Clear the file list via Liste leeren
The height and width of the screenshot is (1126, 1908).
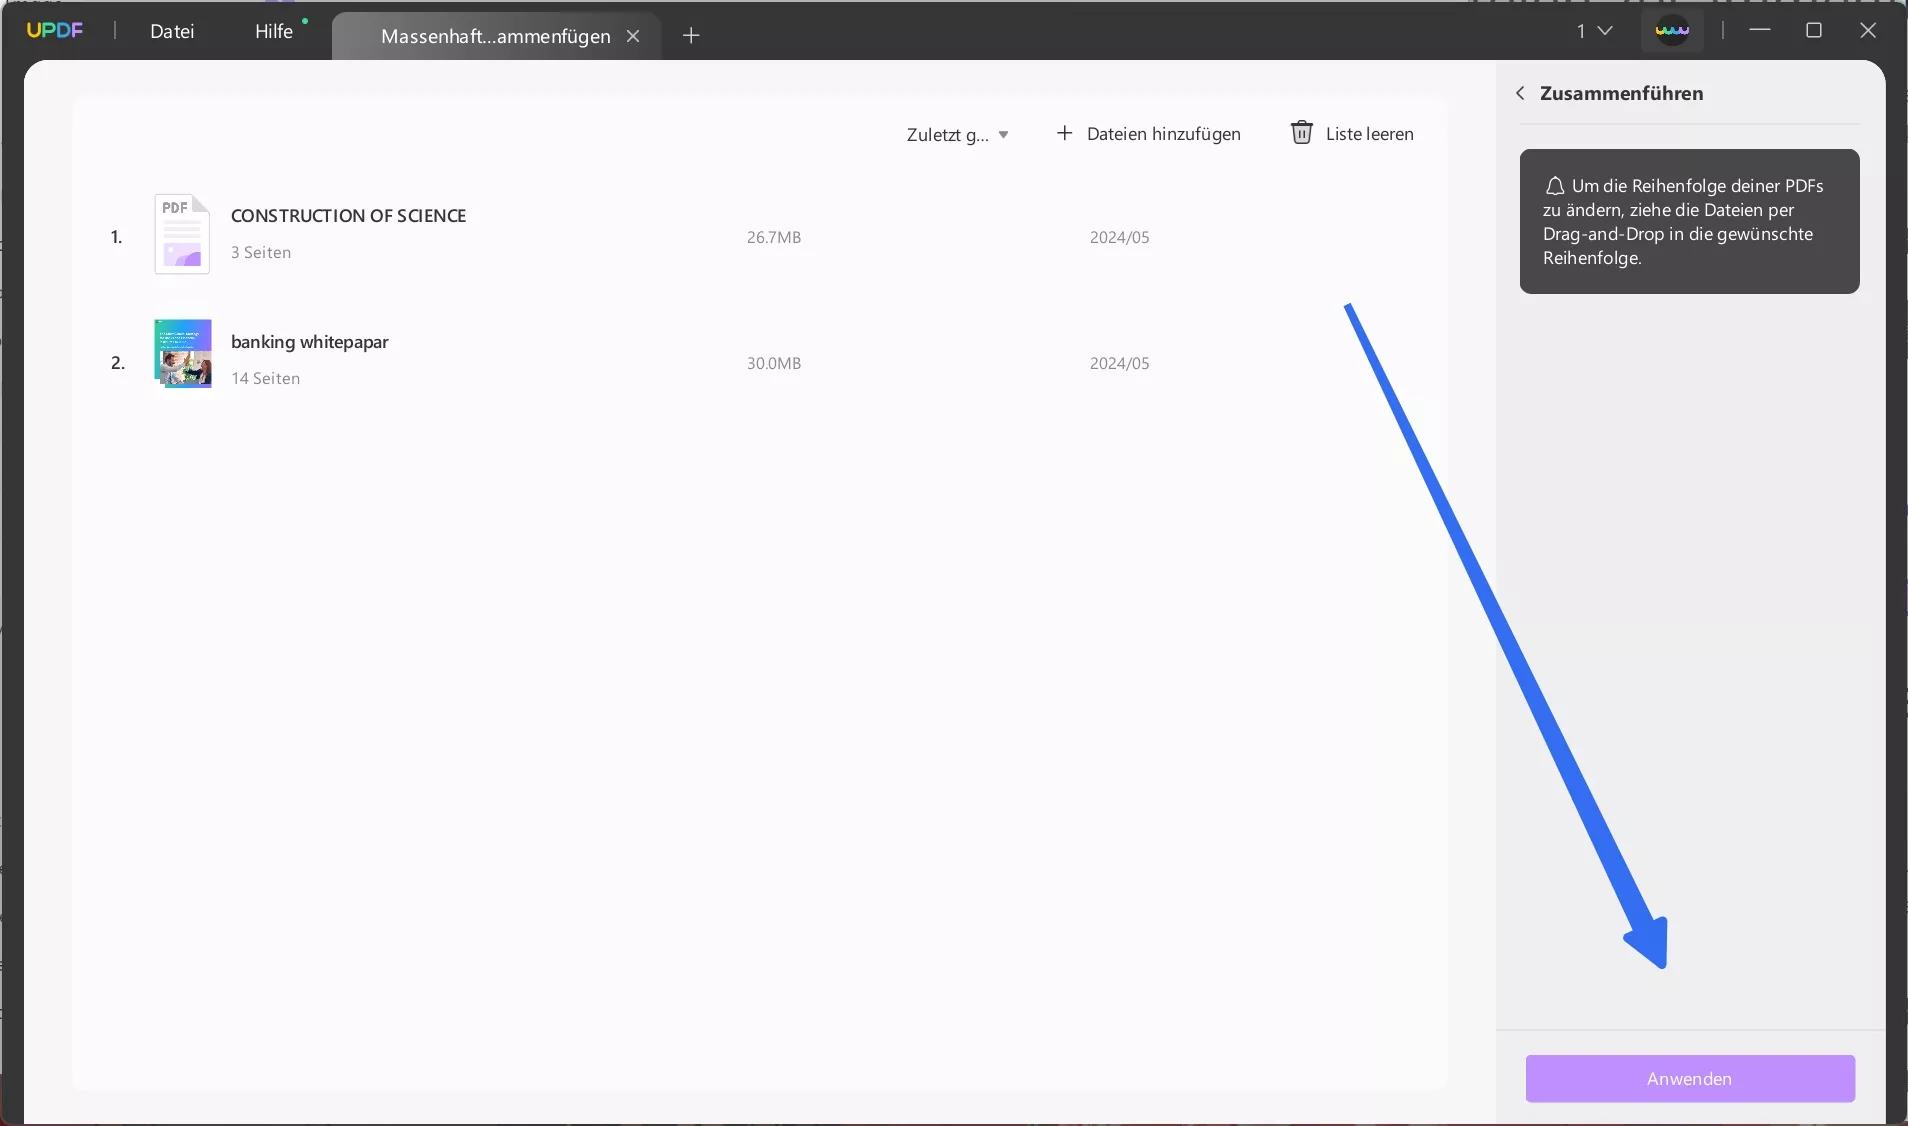(x=1370, y=133)
